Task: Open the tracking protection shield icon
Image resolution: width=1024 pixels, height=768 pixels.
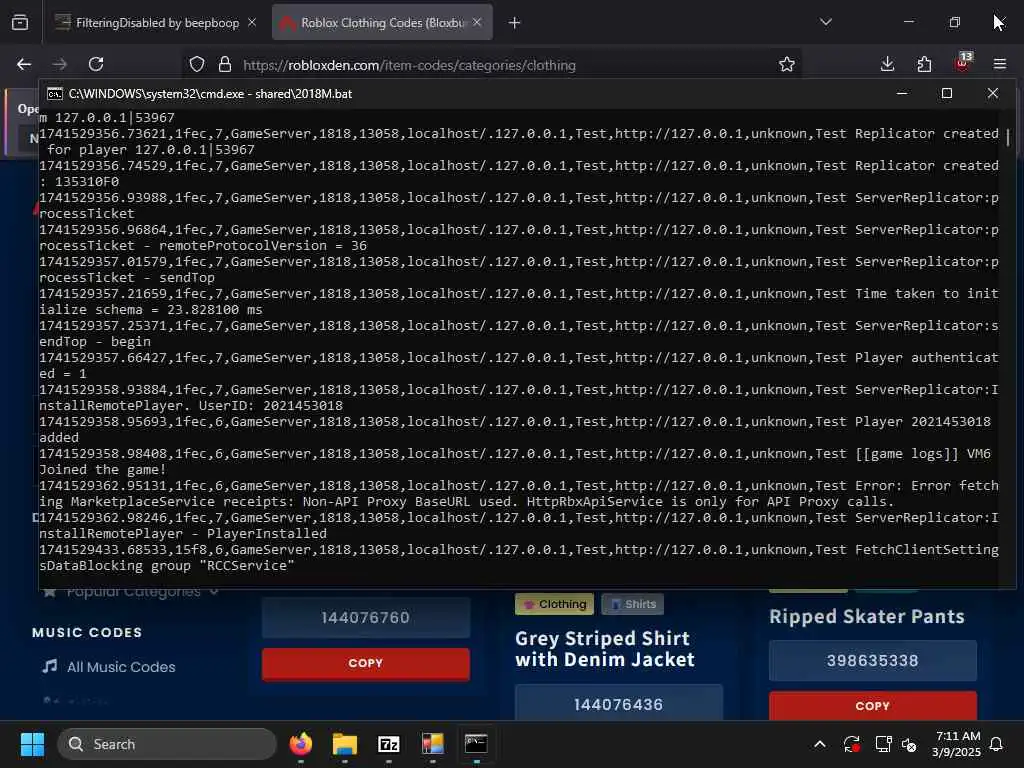Action: click(x=197, y=64)
